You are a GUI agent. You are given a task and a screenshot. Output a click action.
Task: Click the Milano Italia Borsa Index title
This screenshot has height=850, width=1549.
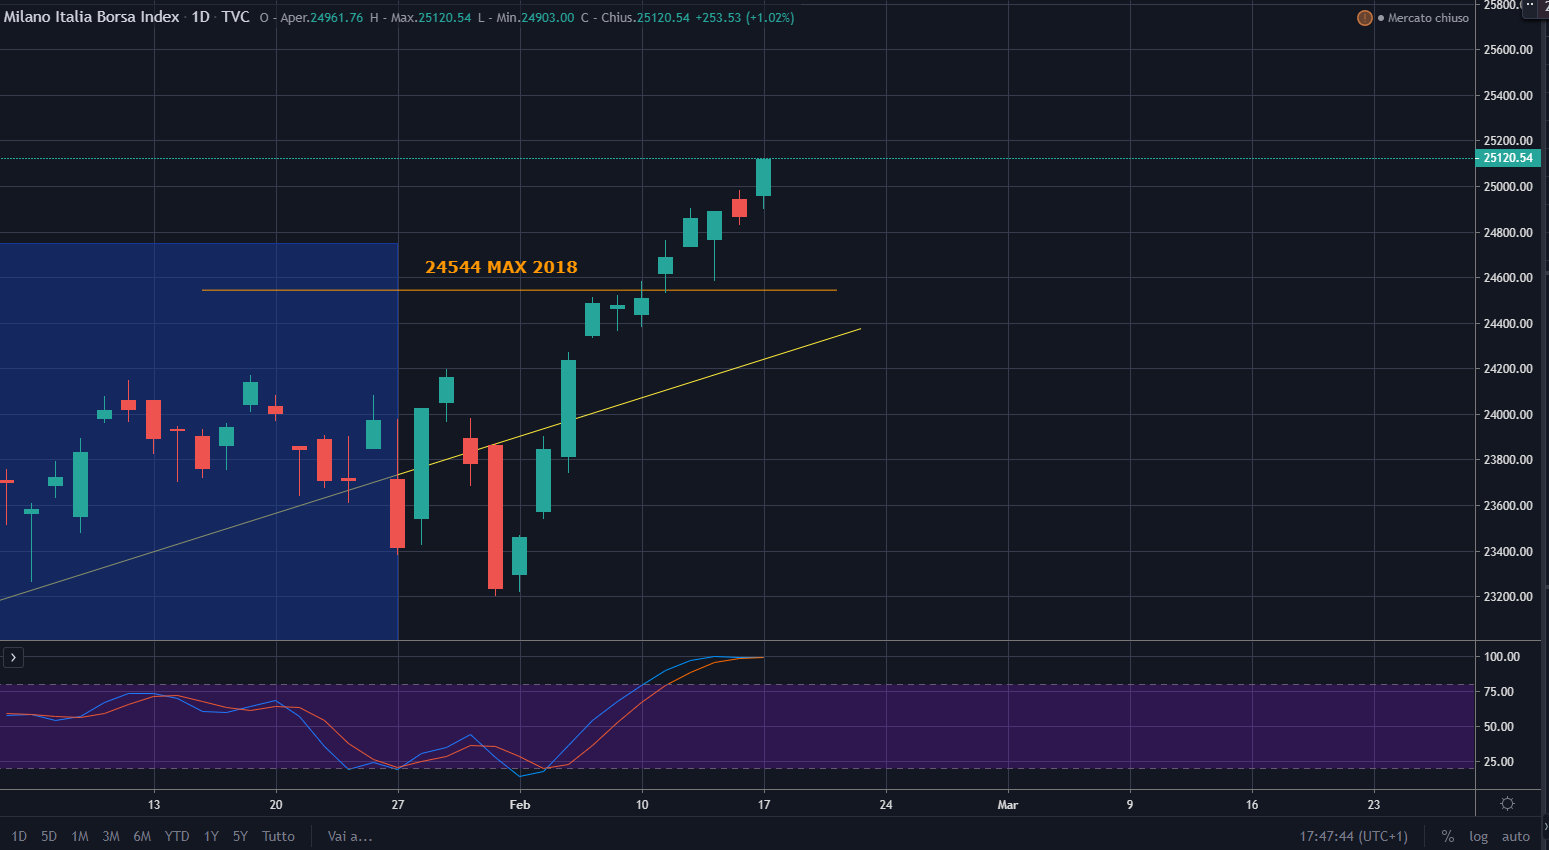point(92,17)
